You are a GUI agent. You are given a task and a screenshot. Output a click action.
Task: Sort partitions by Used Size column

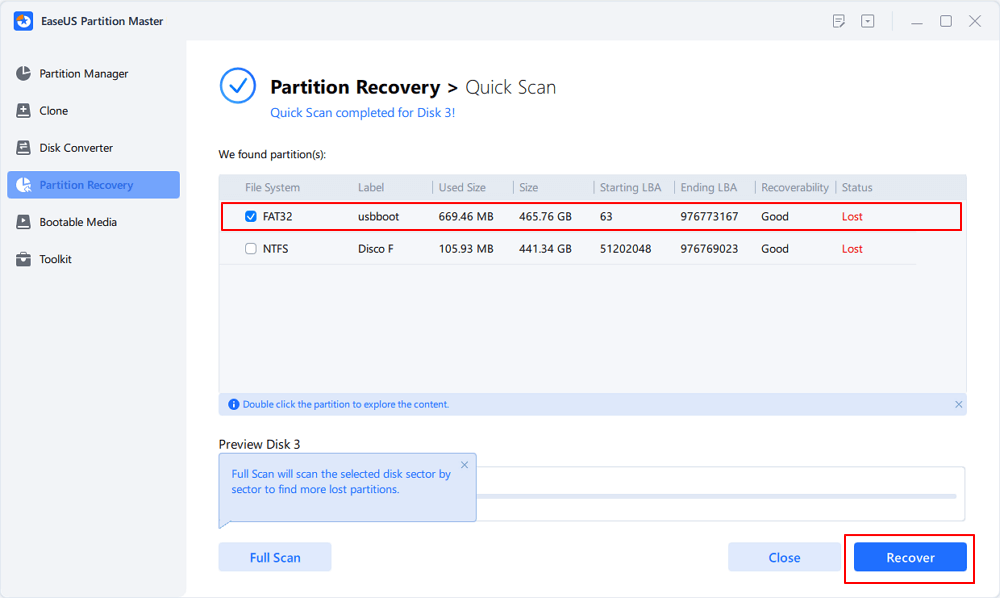461,187
